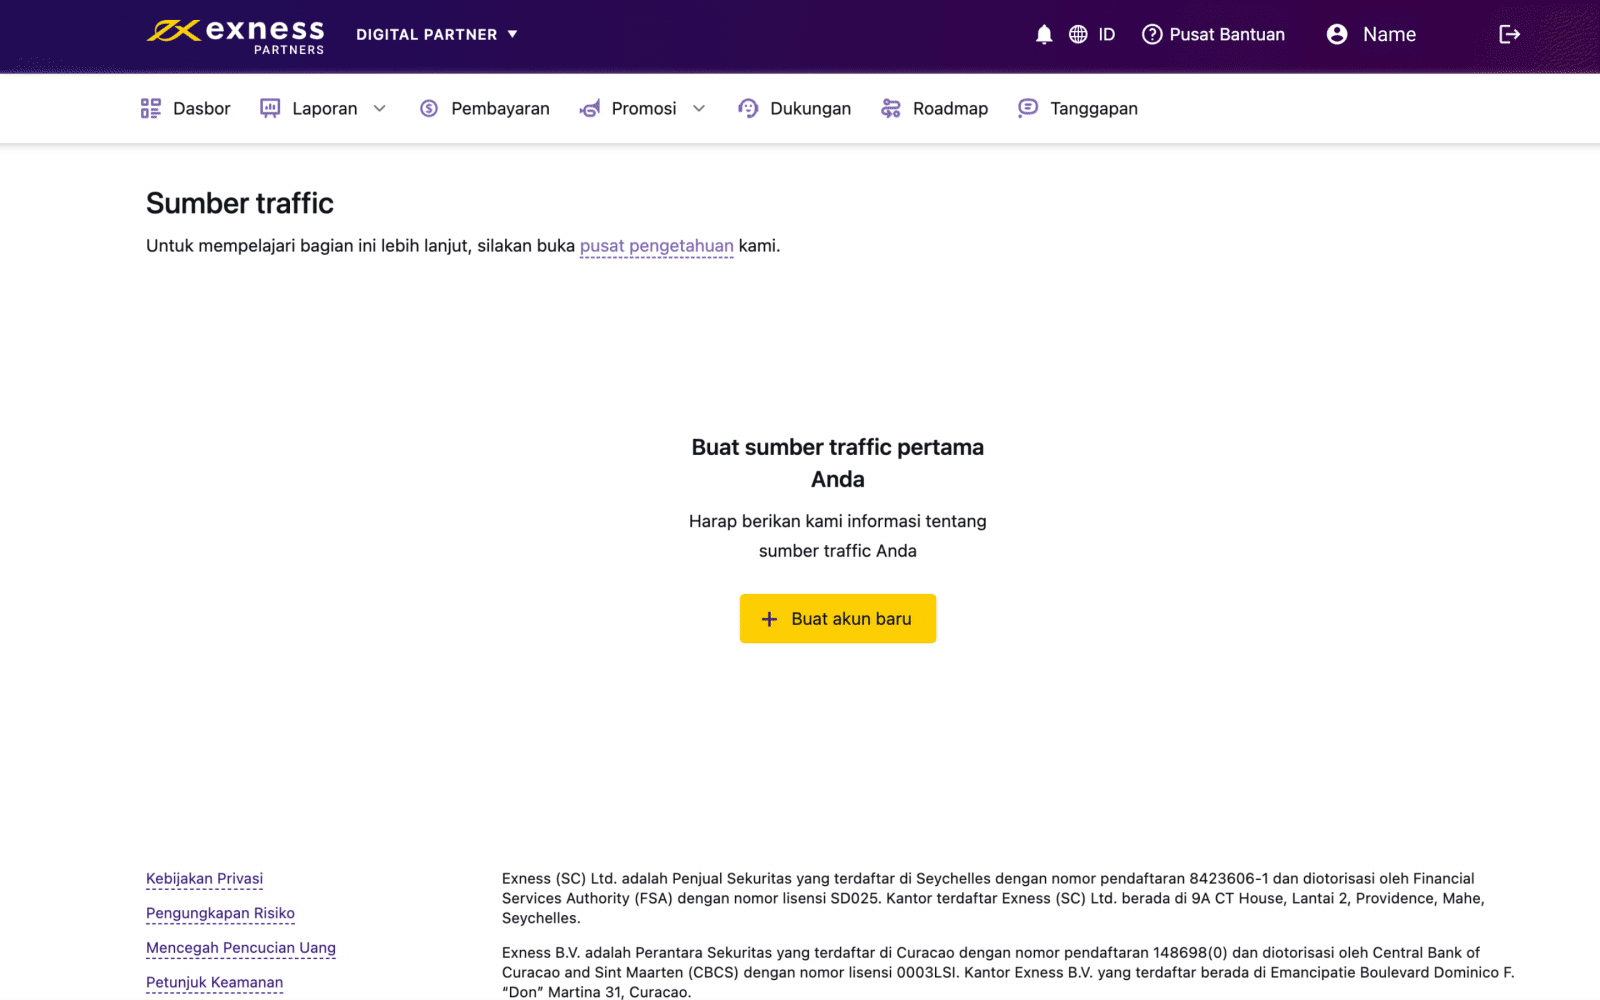Click the Harap berikan kami informasi text

838,536
